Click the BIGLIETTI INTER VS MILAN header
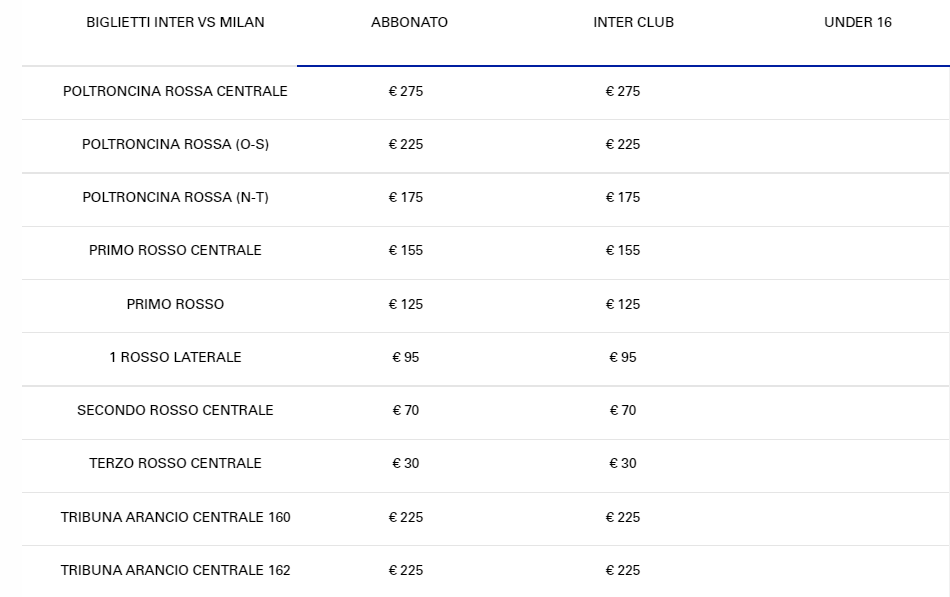The width and height of the screenshot is (950, 597). point(175,22)
